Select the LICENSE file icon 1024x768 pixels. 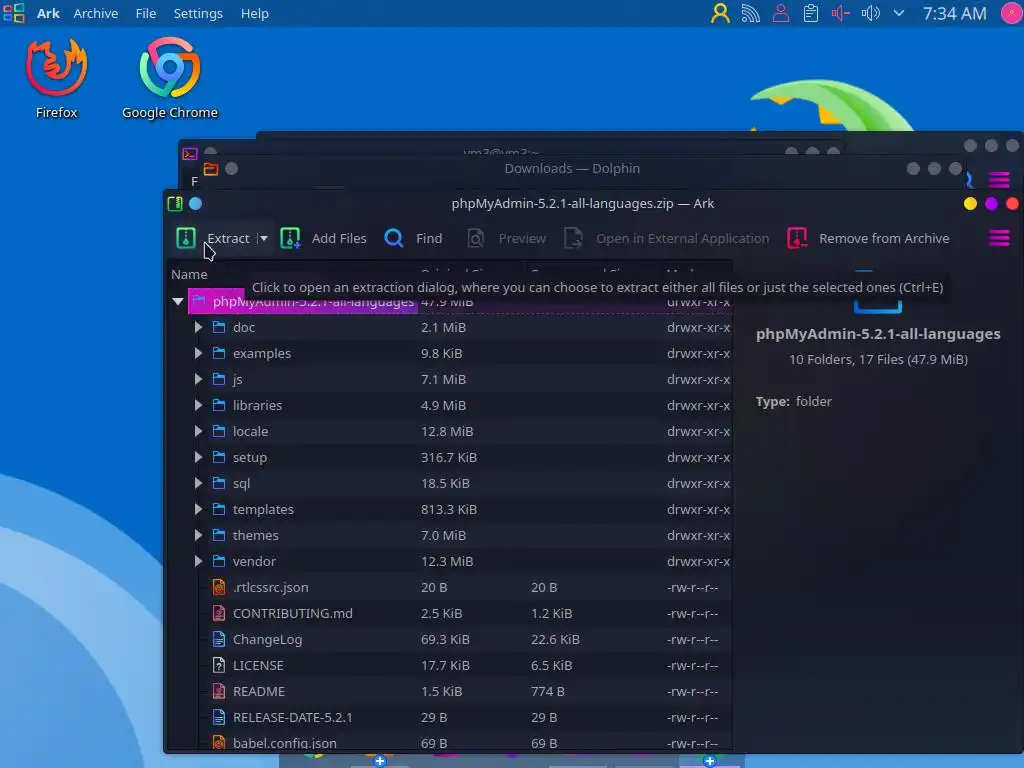219,665
